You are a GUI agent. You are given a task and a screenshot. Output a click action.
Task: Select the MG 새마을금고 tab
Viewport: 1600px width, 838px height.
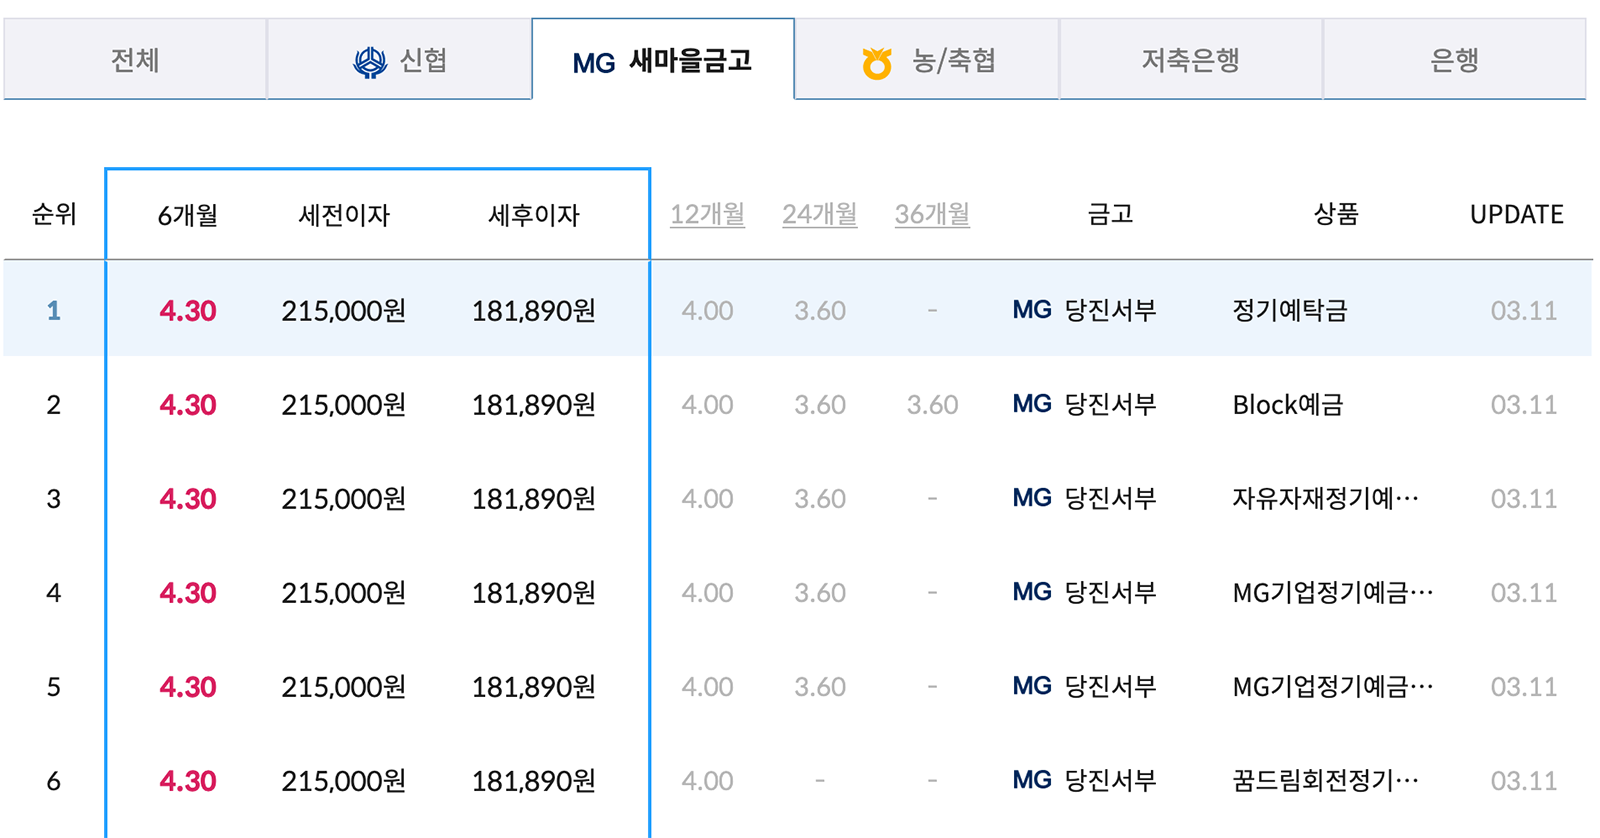point(663,60)
